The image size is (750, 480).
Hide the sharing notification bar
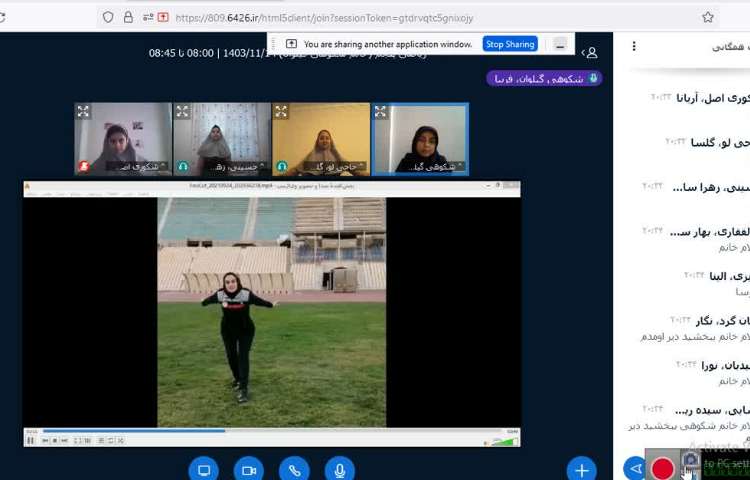560,44
